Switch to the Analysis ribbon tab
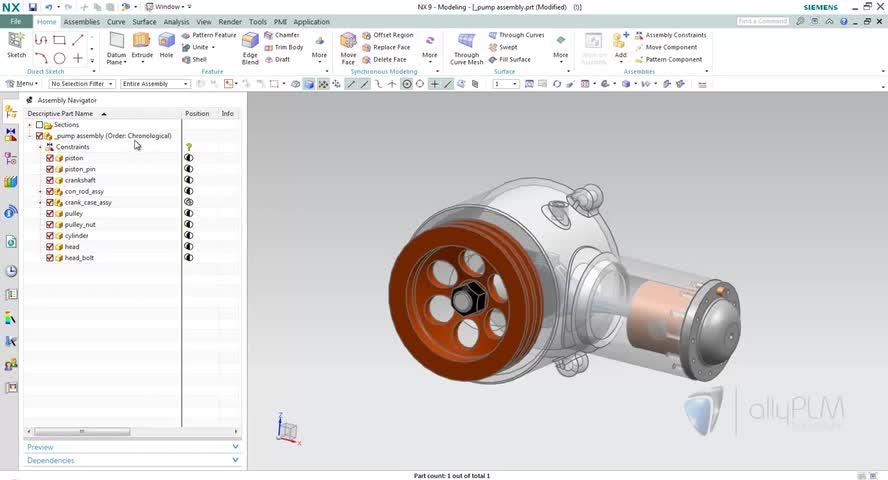Screen dimensions: 888x480 [176, 22]
